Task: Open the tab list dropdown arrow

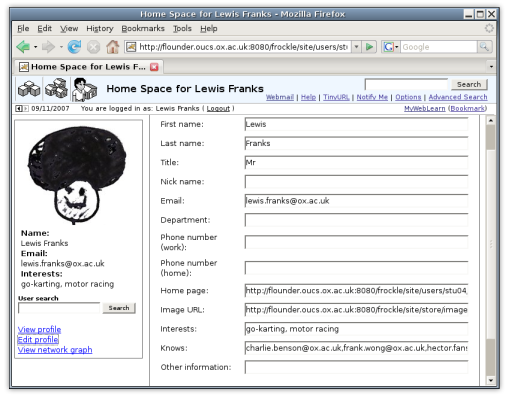Action: coord(491,67)
